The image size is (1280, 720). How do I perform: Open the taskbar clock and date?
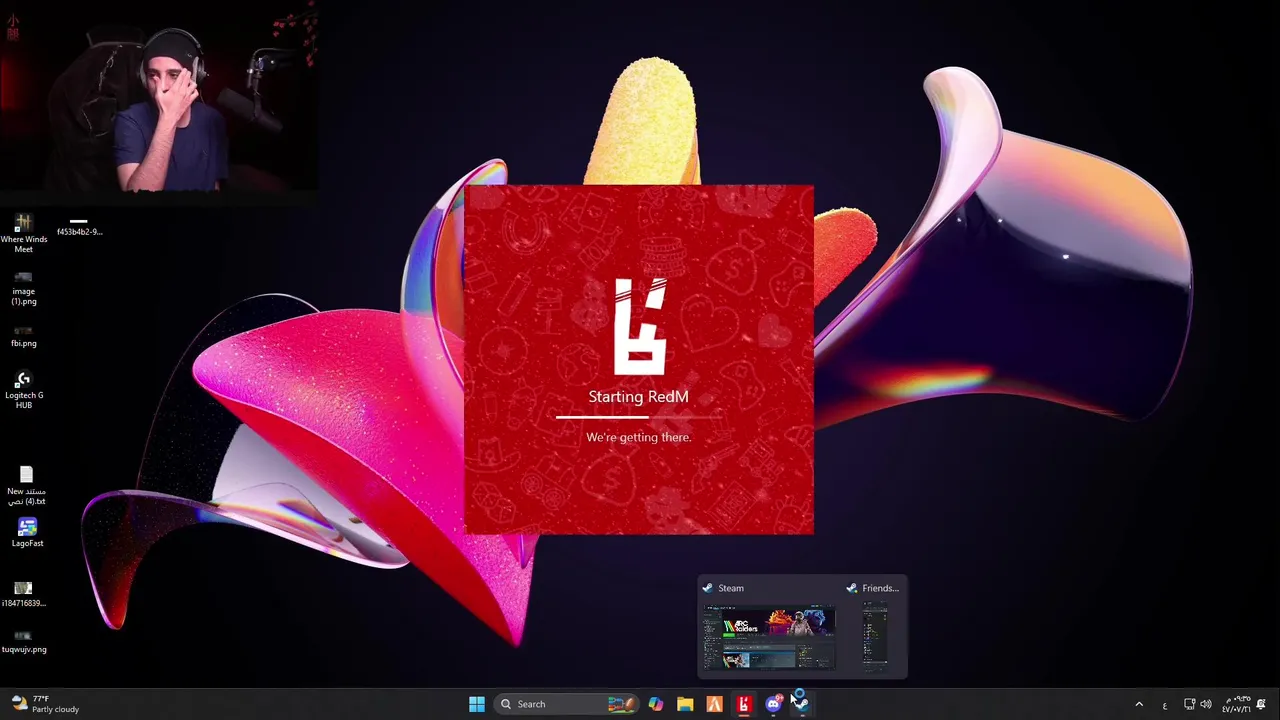1238,704
